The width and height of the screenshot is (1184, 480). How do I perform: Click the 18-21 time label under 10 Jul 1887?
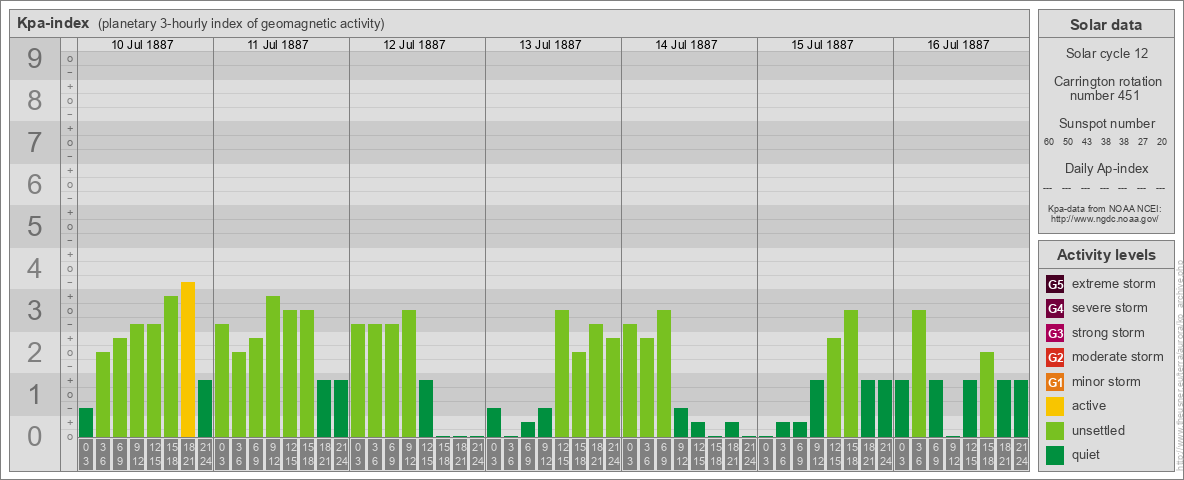188,454
